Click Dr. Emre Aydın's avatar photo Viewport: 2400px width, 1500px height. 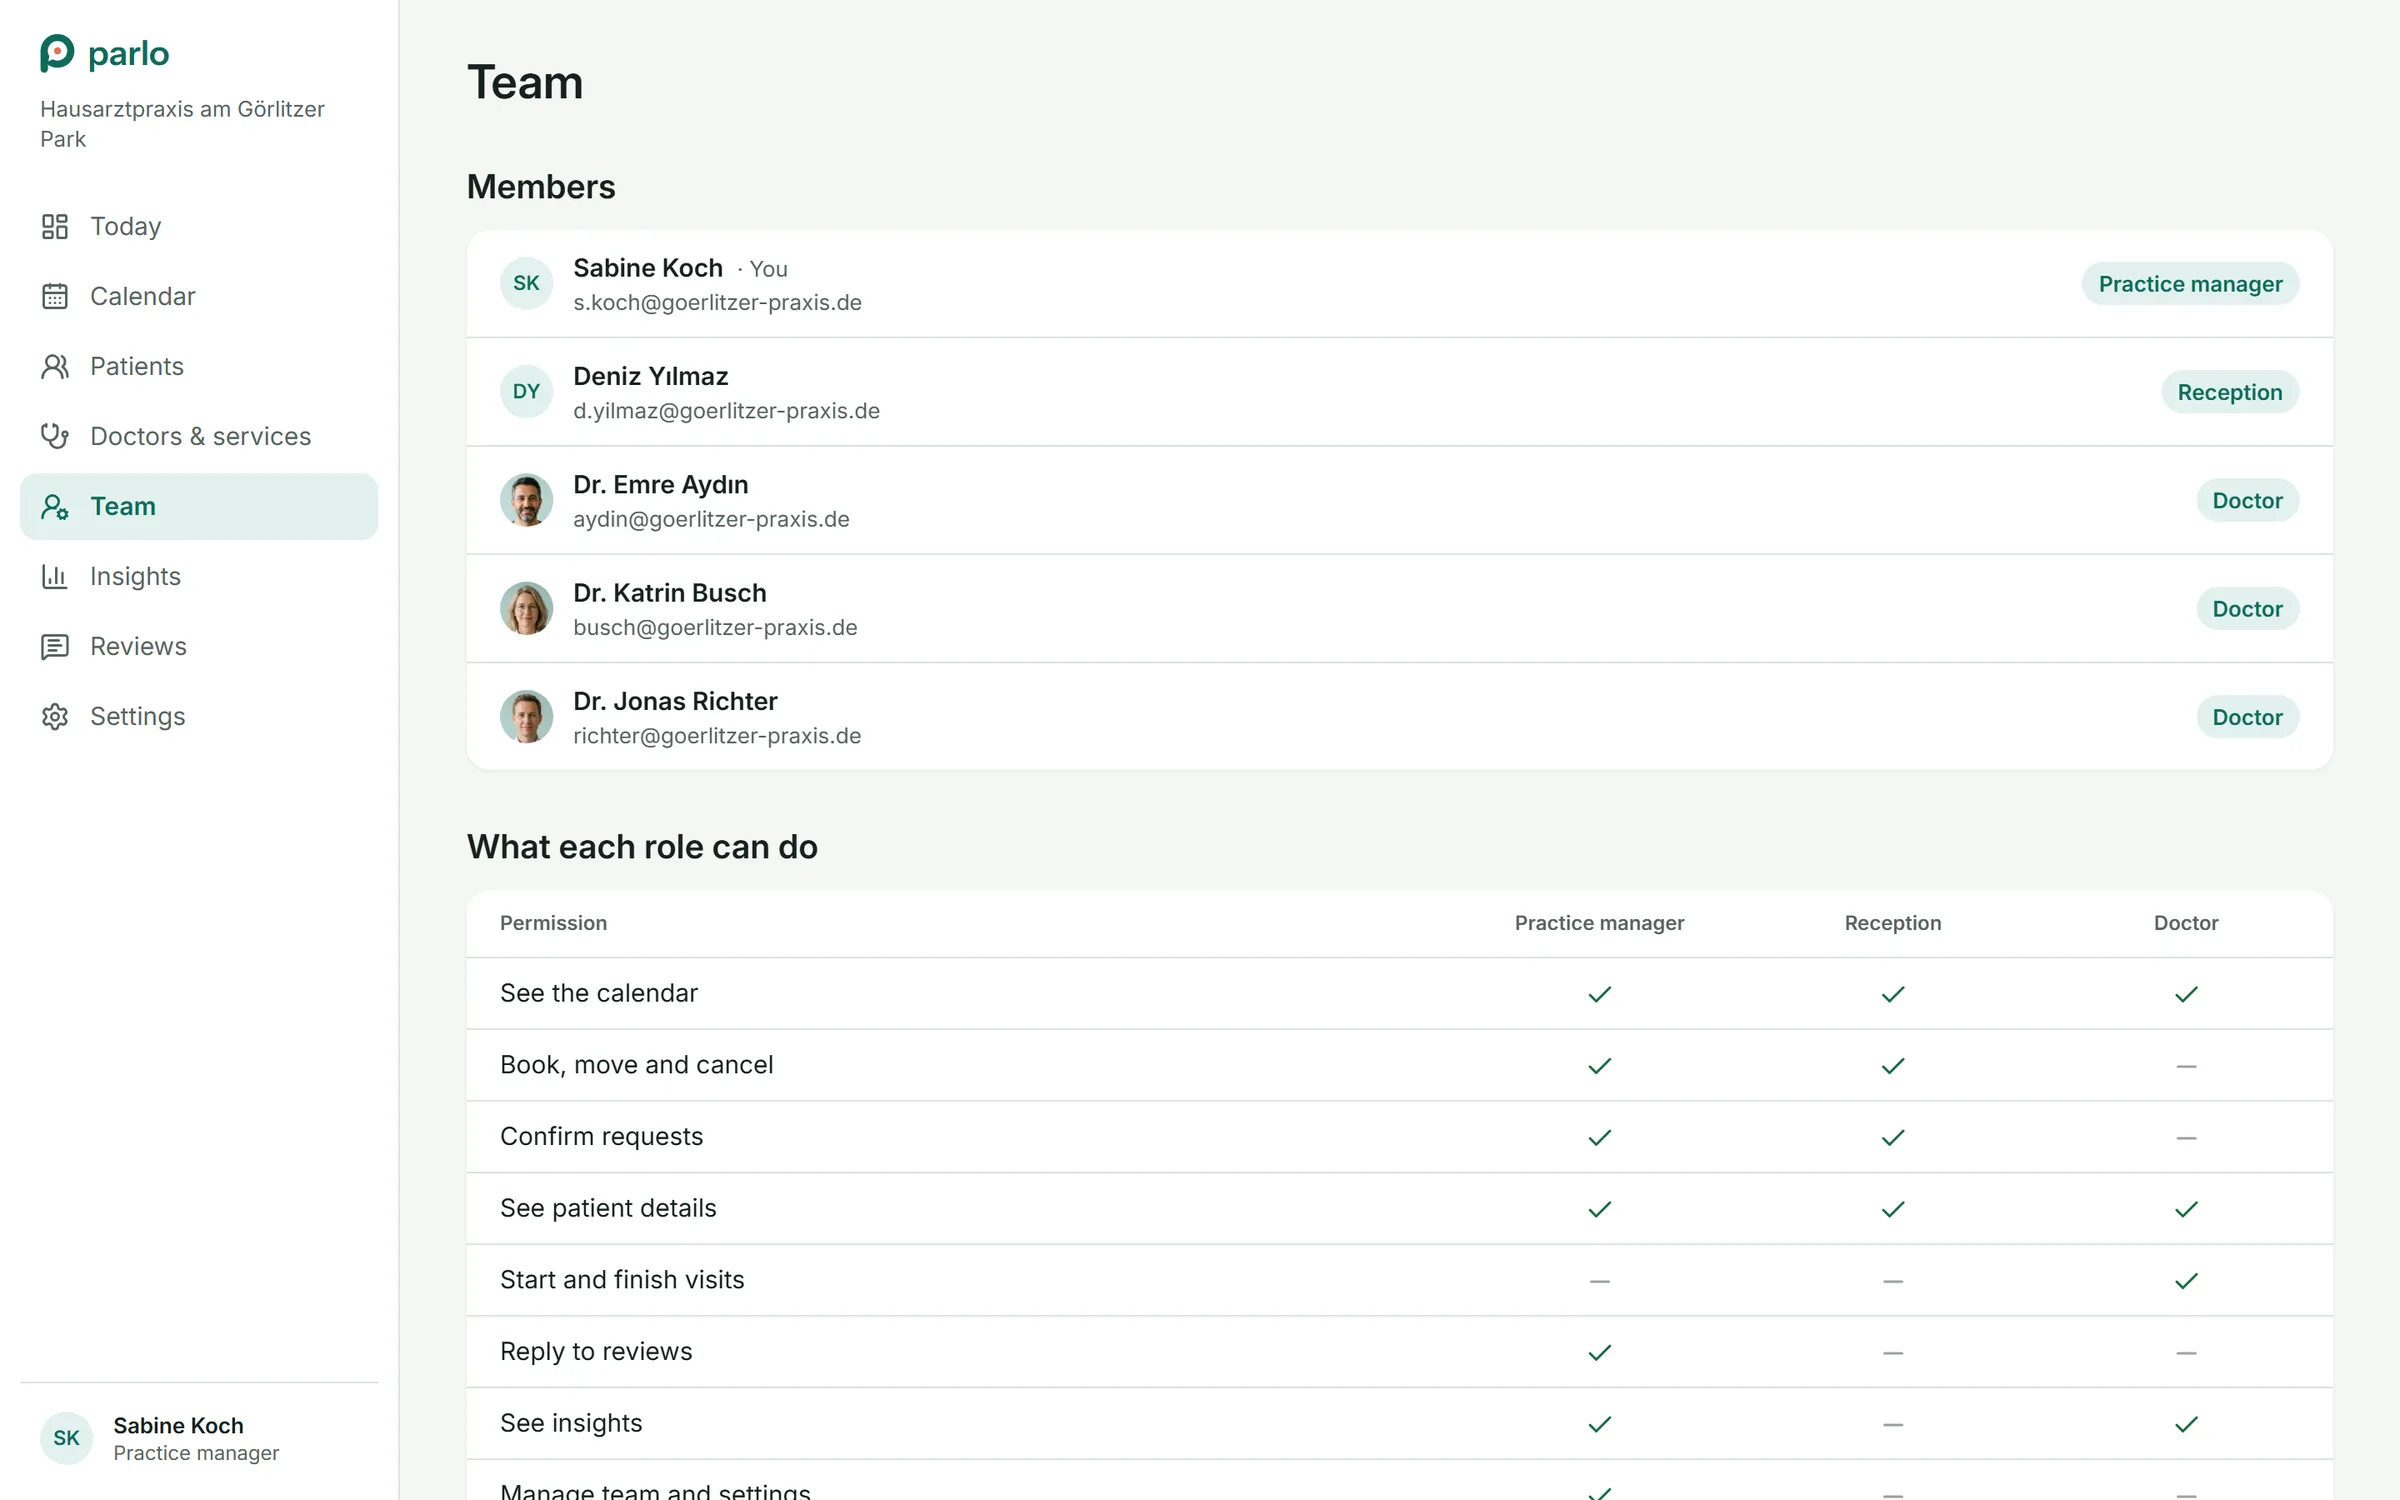tap(526, 501)
